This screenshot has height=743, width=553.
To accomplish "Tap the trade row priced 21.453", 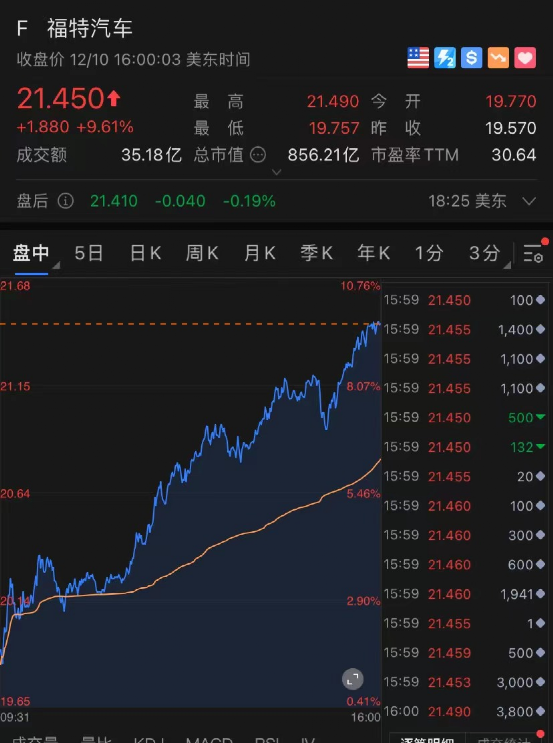I will 464,682.
